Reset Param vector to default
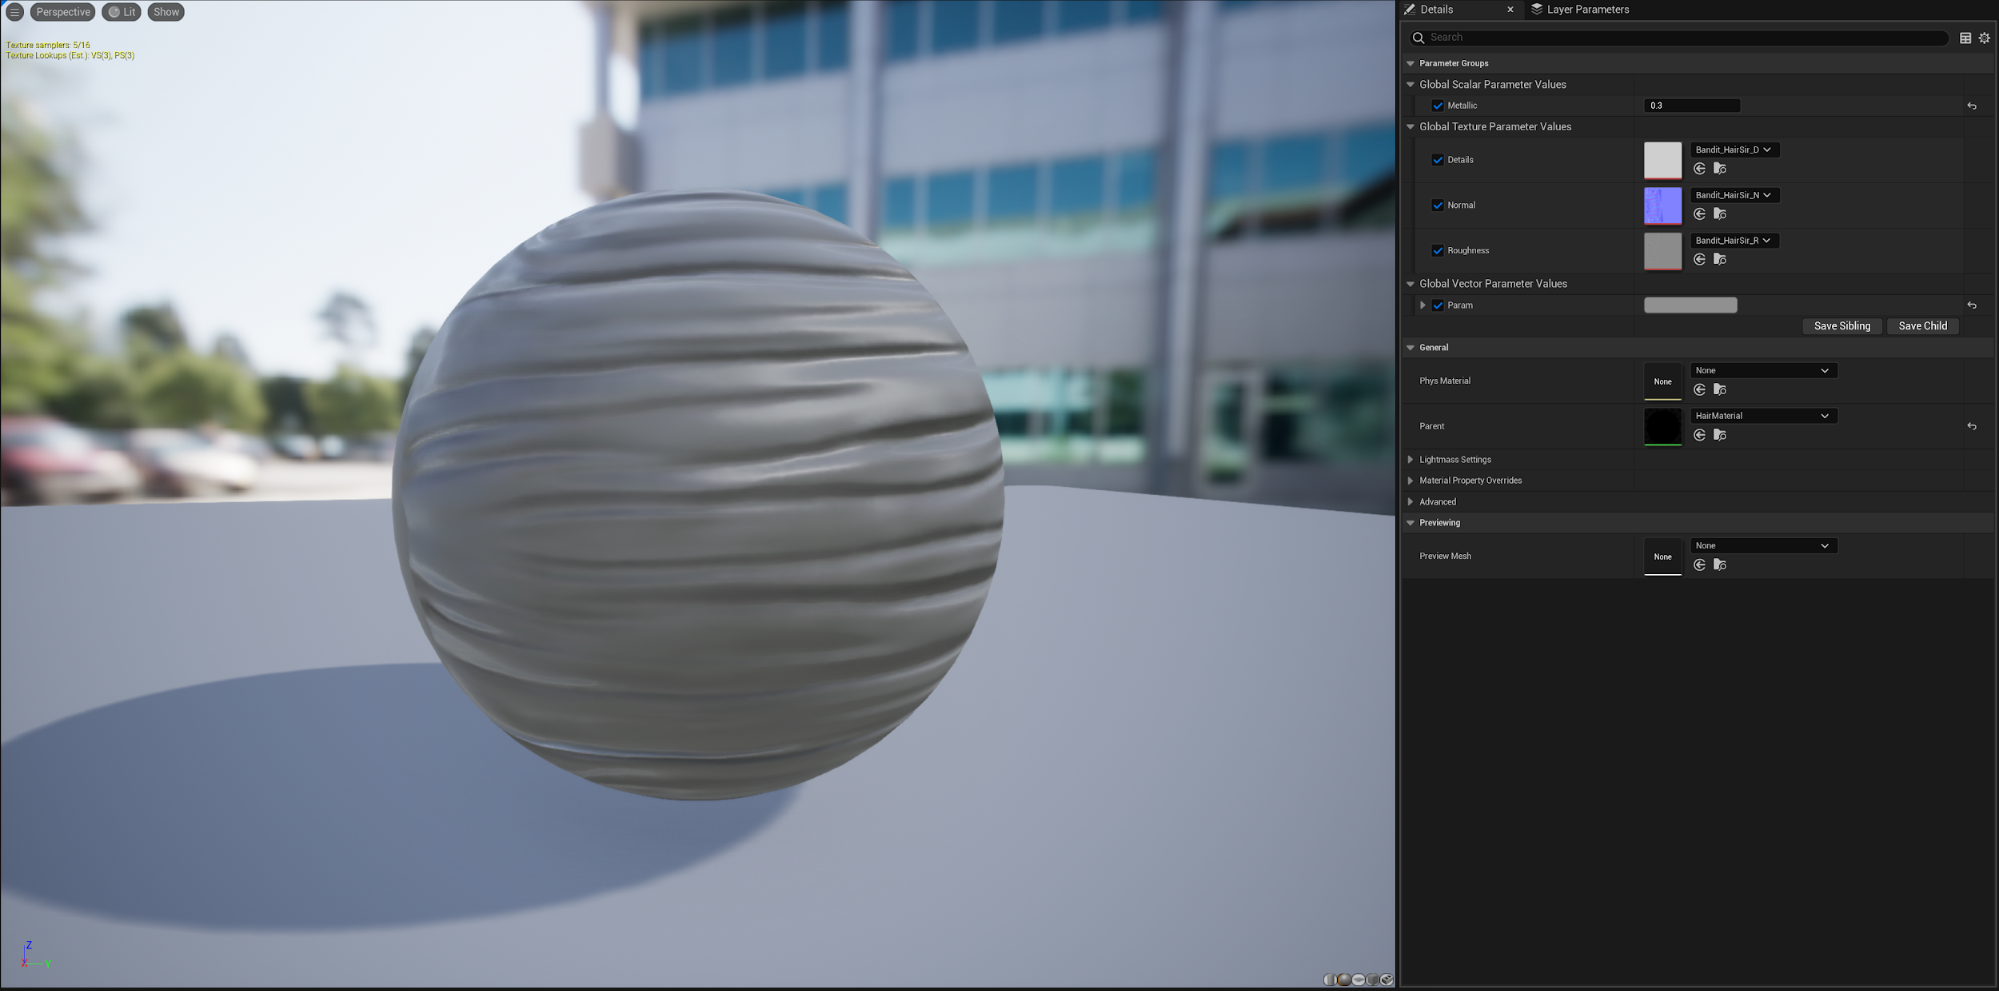The width and height of the screenshot is (1999, 991). click(x=1971, y=306)
